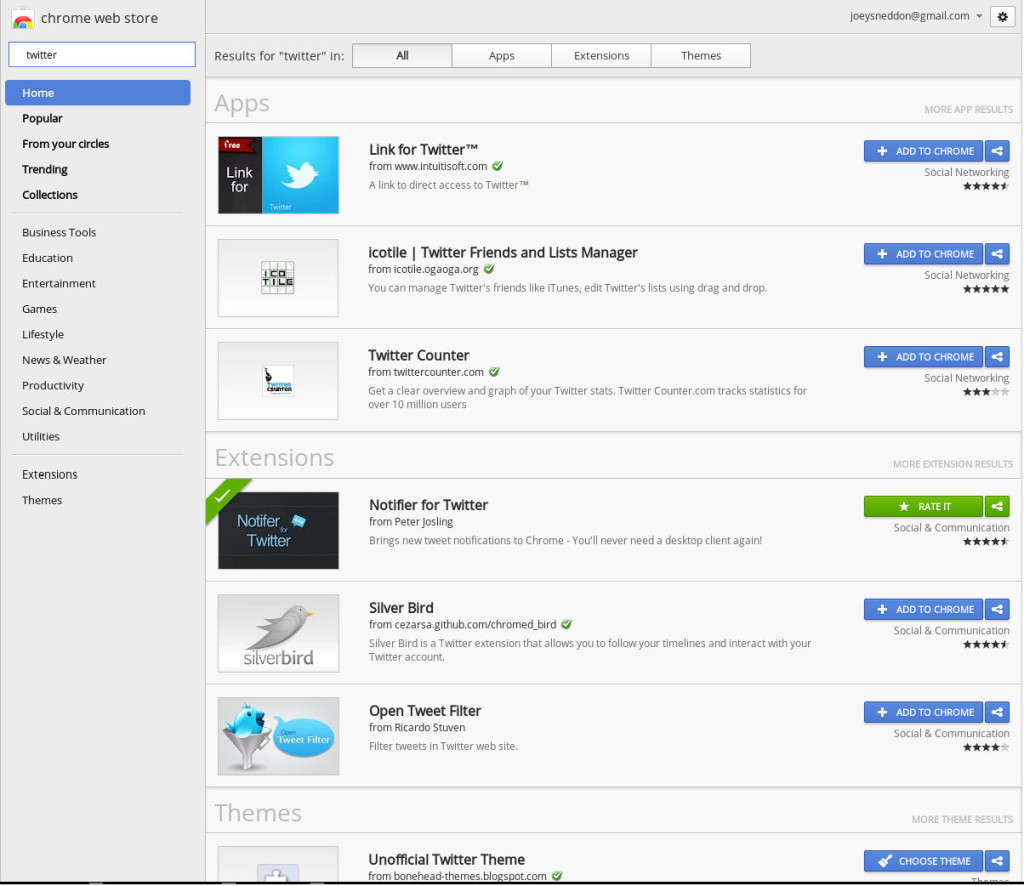Screen dimensions: 1024x886
Task: Browse the Utilities category
Action: [40, 436]
